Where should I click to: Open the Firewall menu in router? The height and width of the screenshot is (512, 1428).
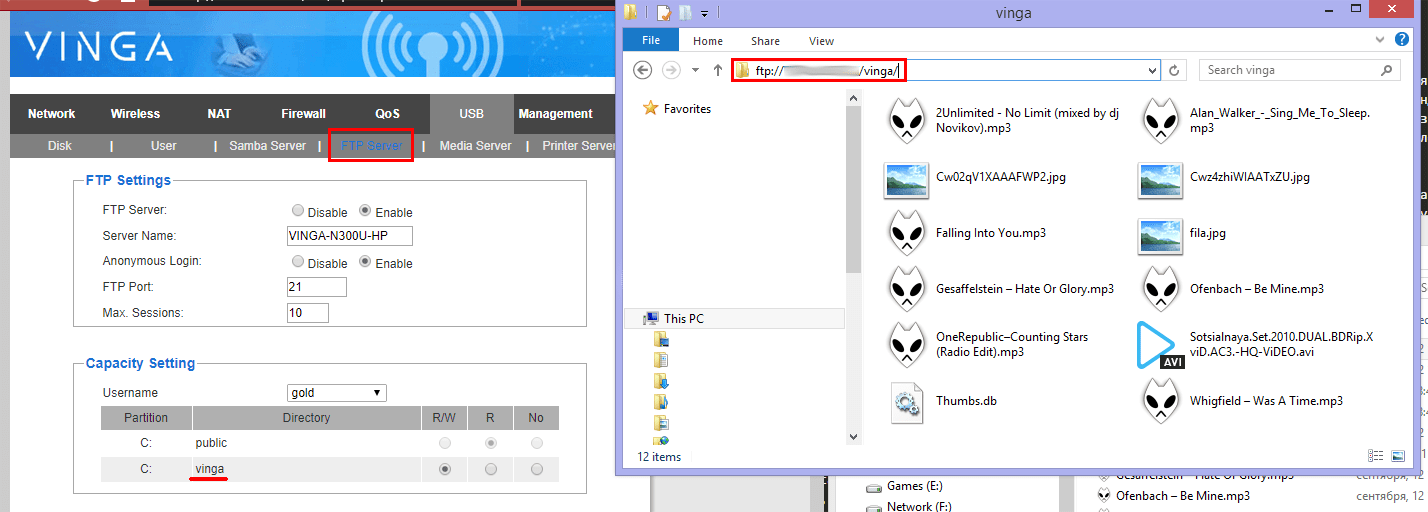[303, 114]
